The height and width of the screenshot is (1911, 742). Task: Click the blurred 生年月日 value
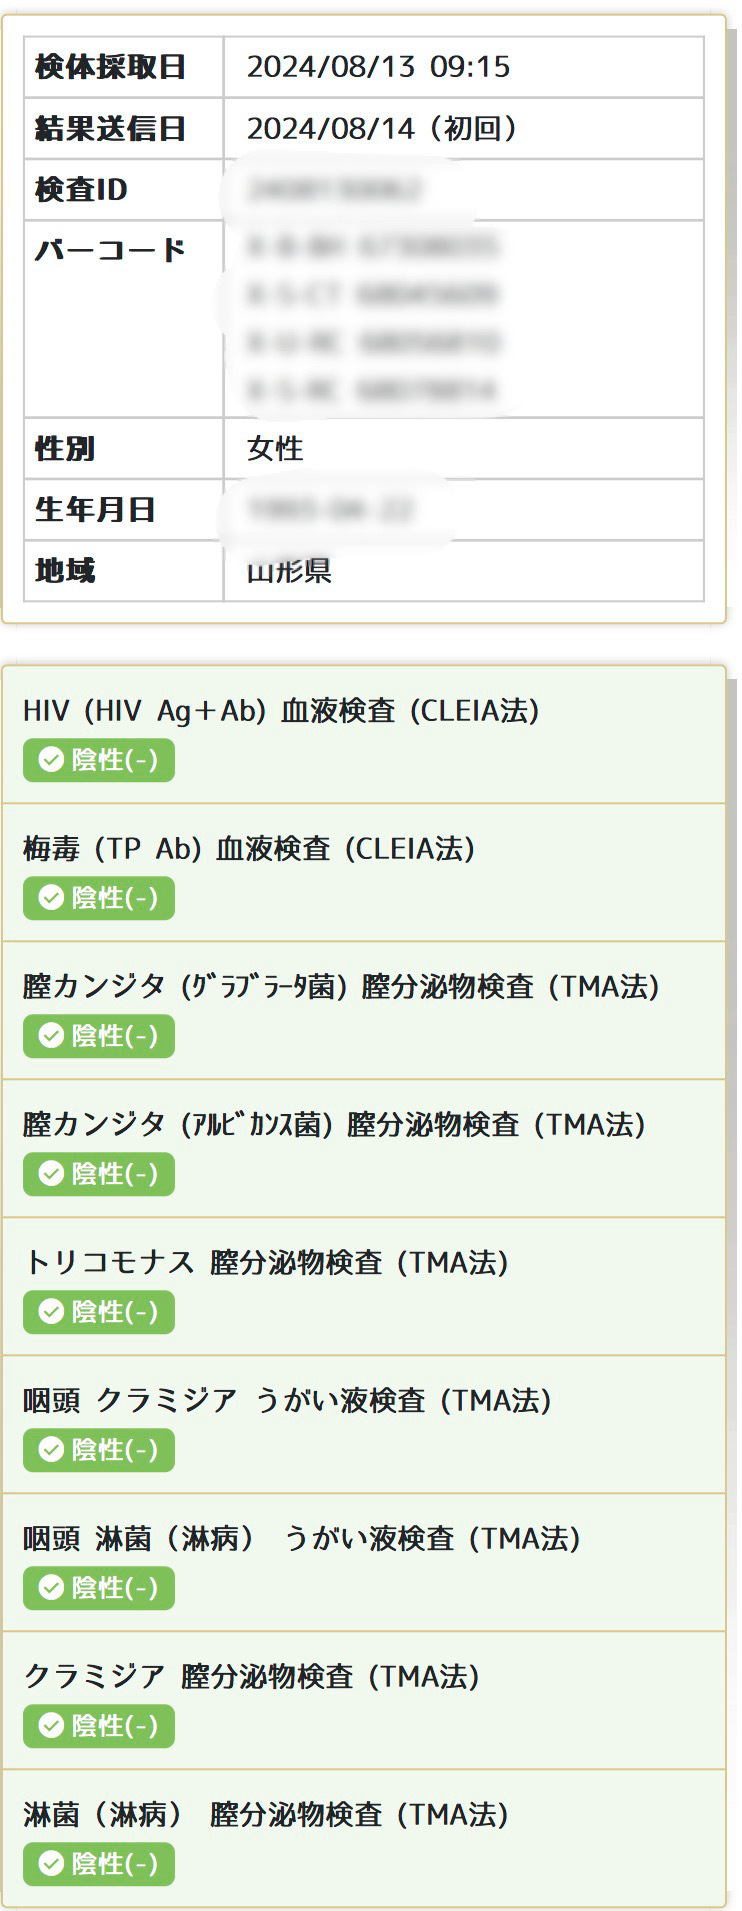(330, 510)
